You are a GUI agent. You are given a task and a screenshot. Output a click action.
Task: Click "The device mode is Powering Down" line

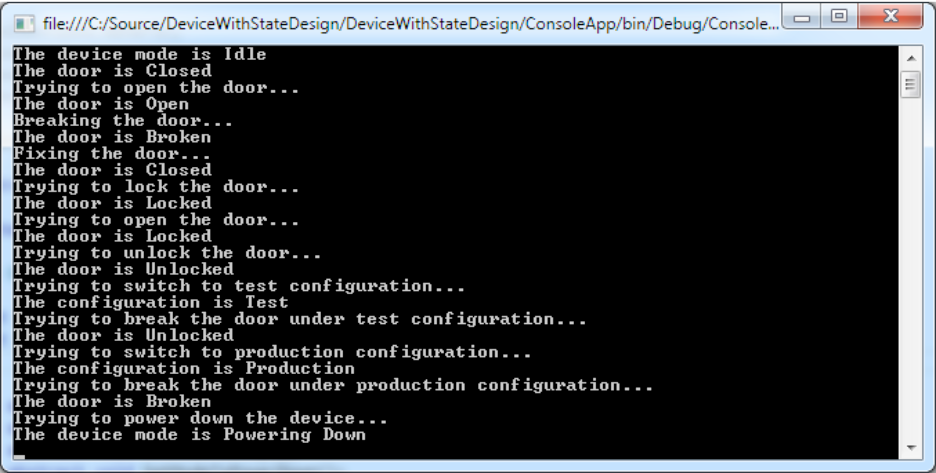point(189,435)
